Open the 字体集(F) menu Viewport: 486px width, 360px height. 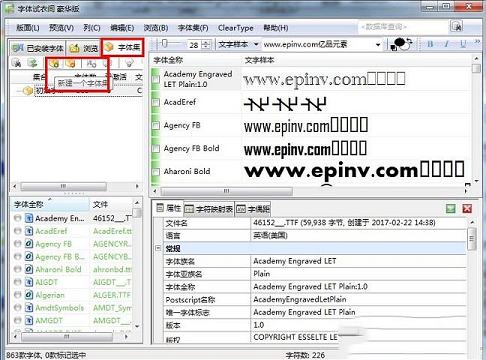(193, 28)
